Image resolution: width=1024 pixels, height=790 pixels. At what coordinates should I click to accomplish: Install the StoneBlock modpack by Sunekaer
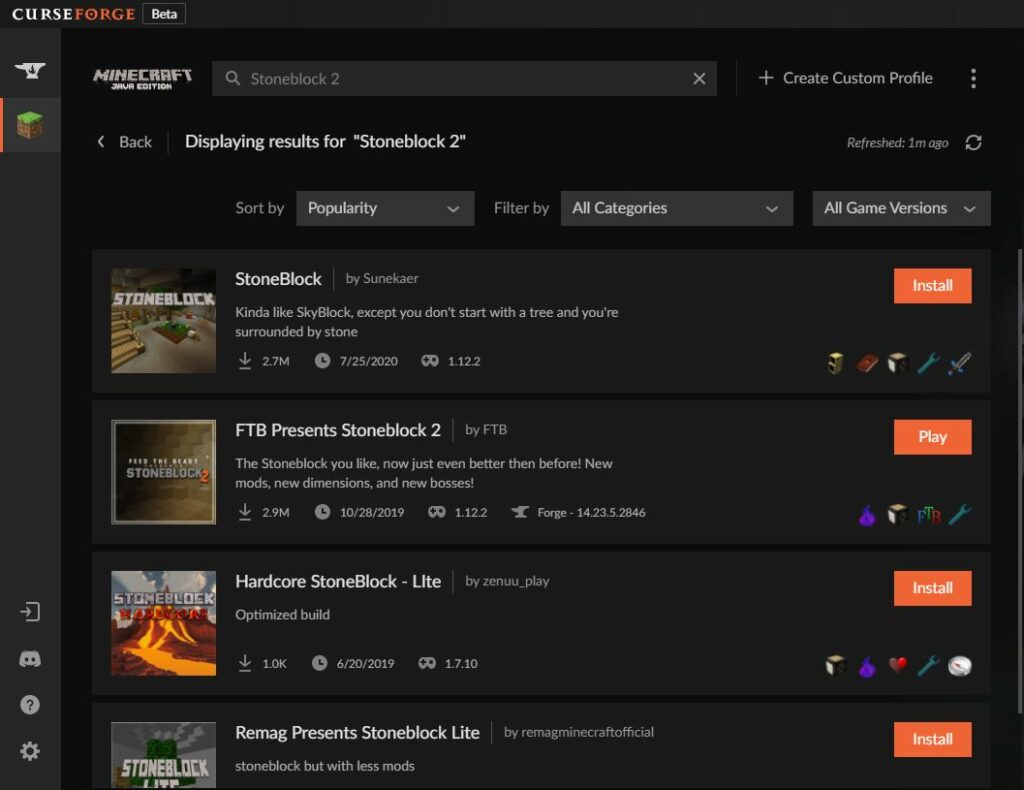(x=932, y=285)
